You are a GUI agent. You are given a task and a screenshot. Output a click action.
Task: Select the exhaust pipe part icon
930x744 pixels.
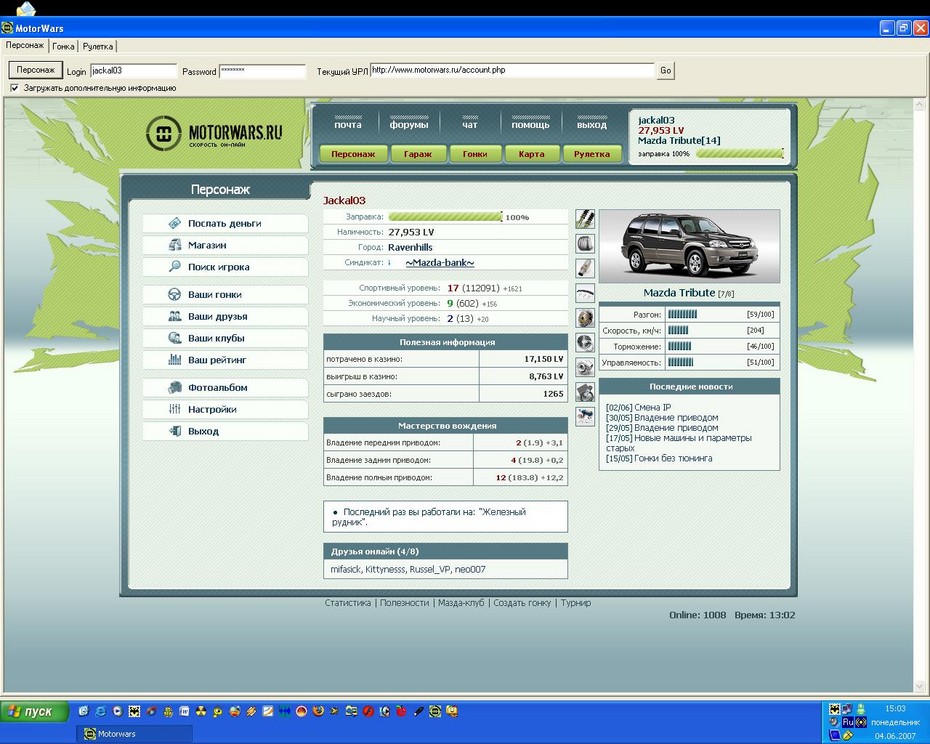pyautogui.click(x=585, y=268)
